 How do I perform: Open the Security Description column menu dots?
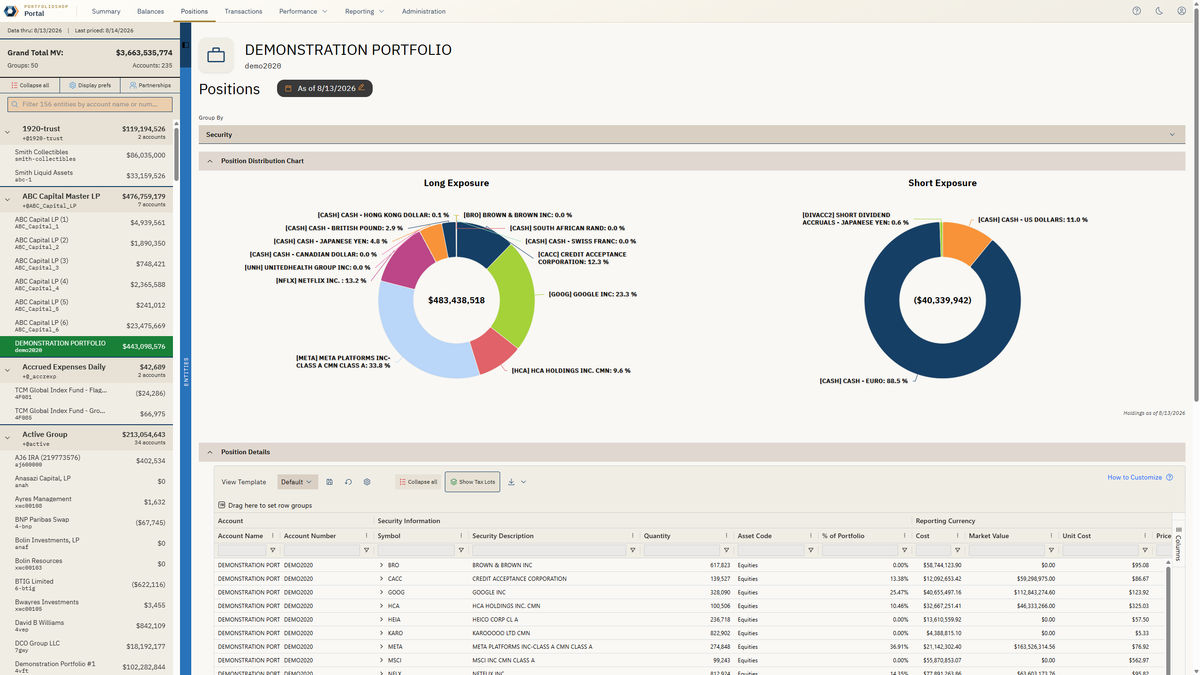pos(634,536)
